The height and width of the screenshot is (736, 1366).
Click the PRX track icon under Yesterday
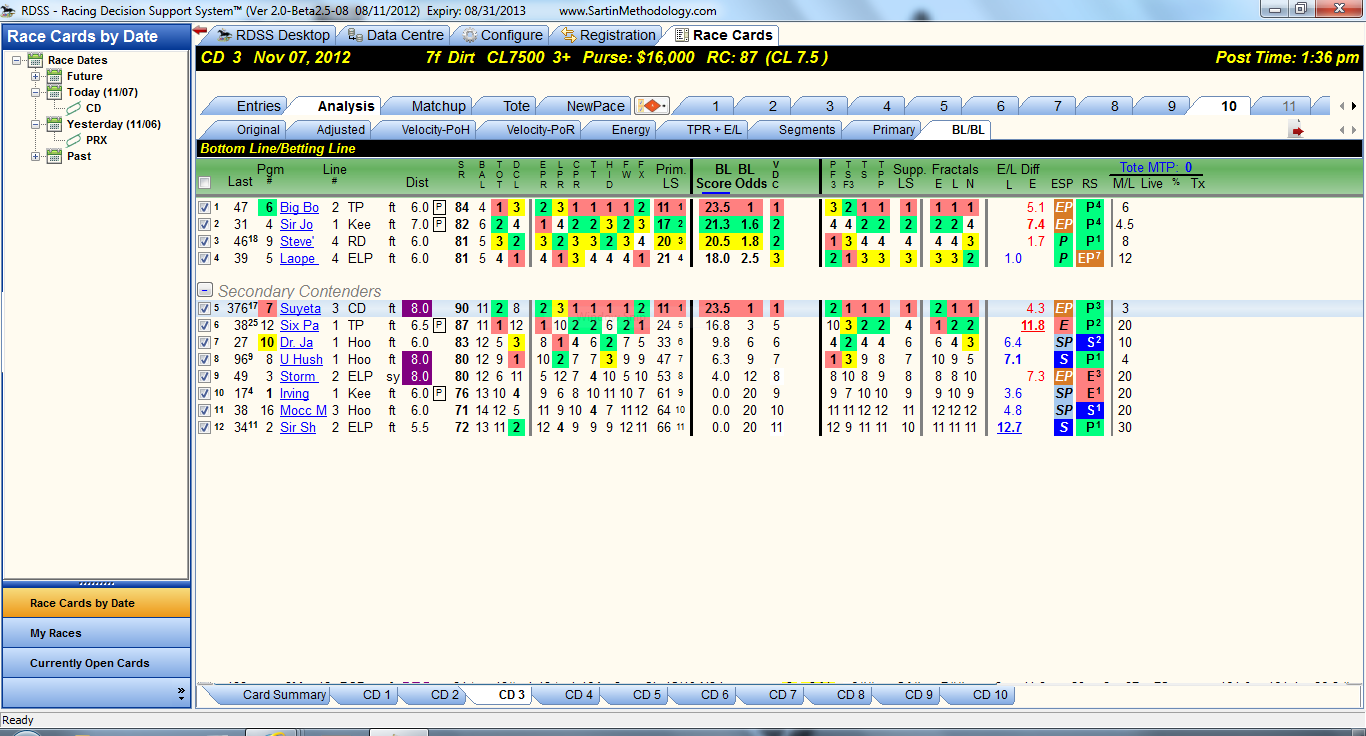pos(75,140)
